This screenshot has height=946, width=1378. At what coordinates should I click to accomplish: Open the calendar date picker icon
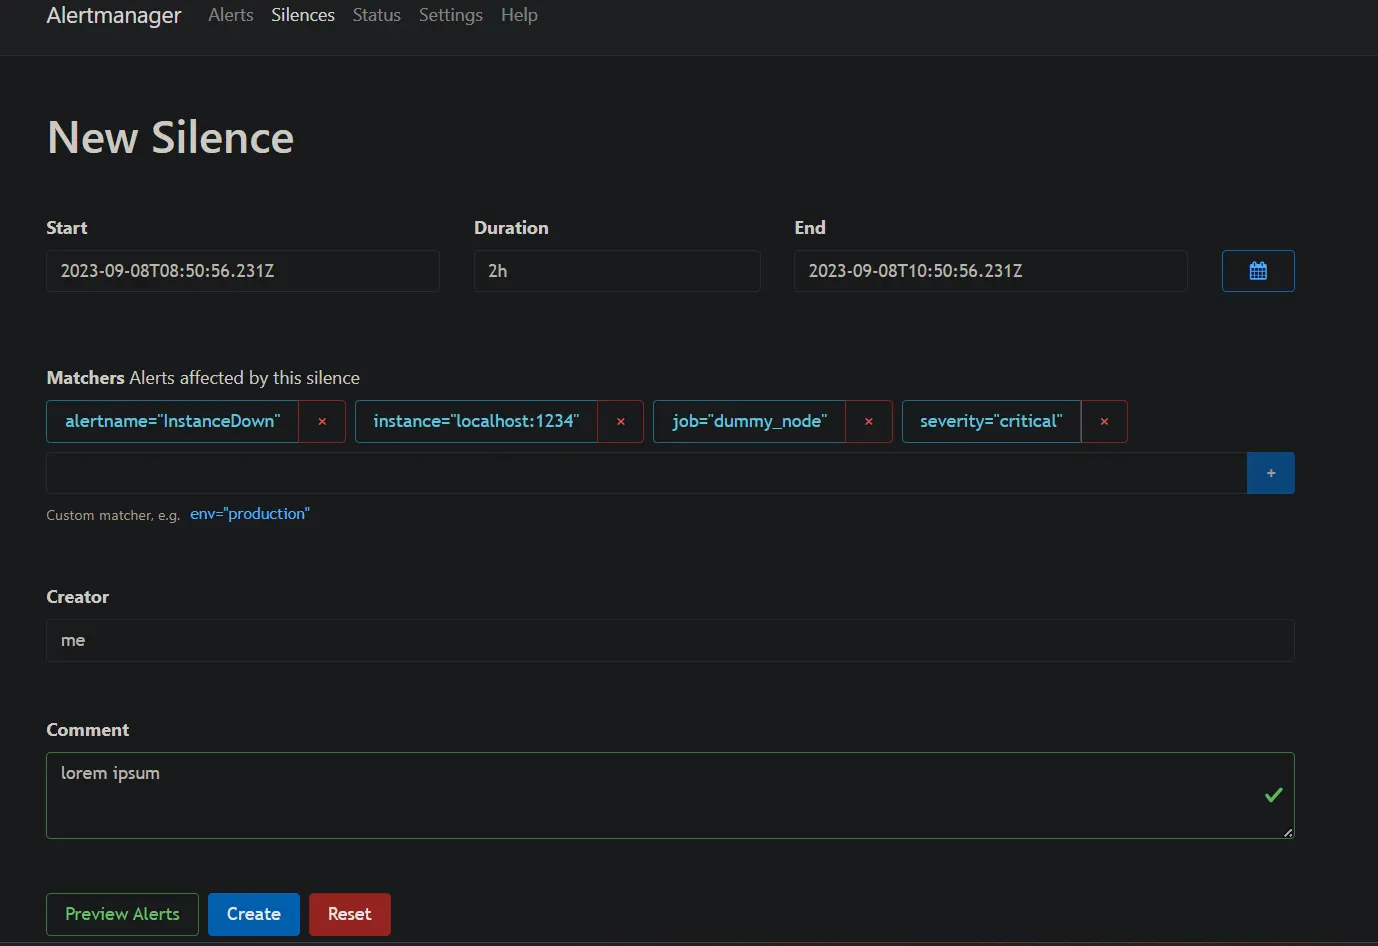[1258, 271]
